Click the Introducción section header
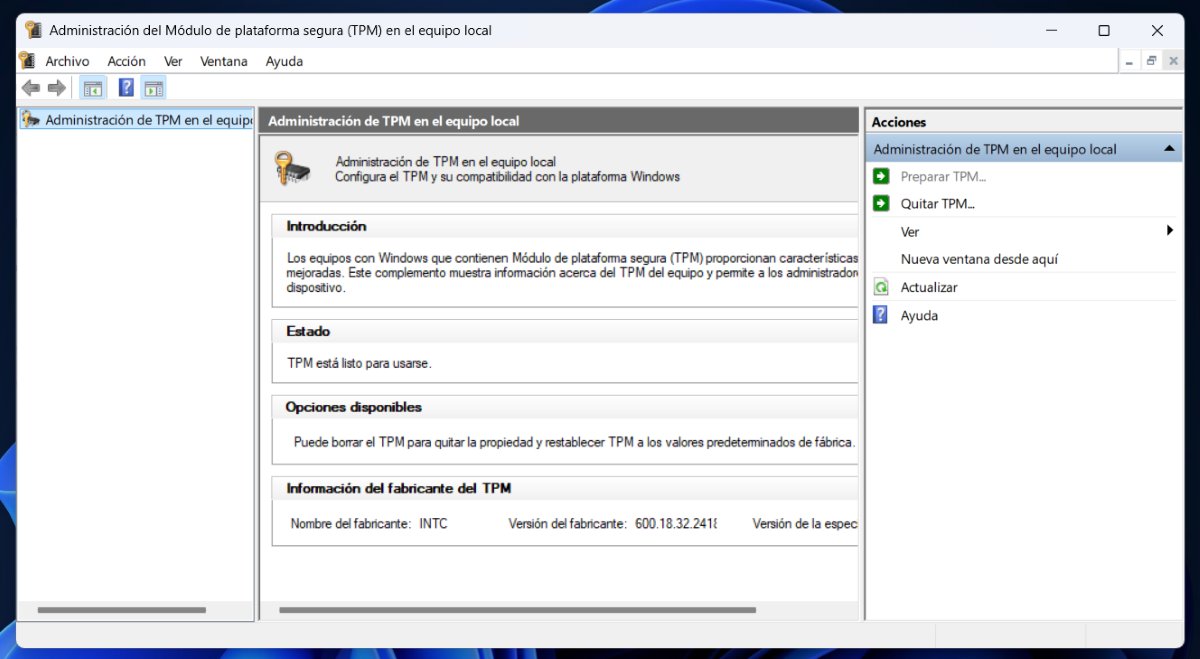This screenshot has height=659, width=1200. point(565,226)
